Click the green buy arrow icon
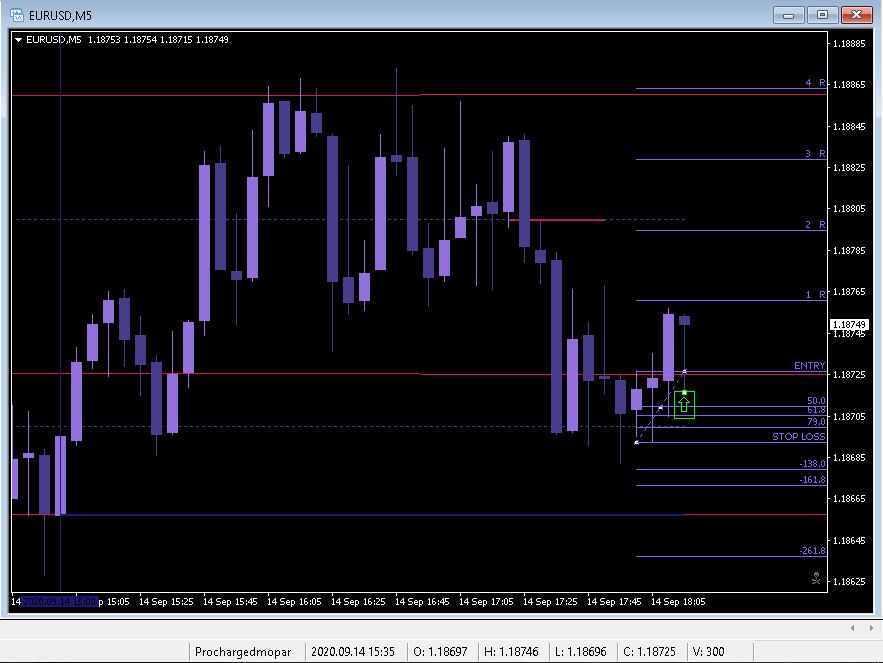 (x=684, y=405)
